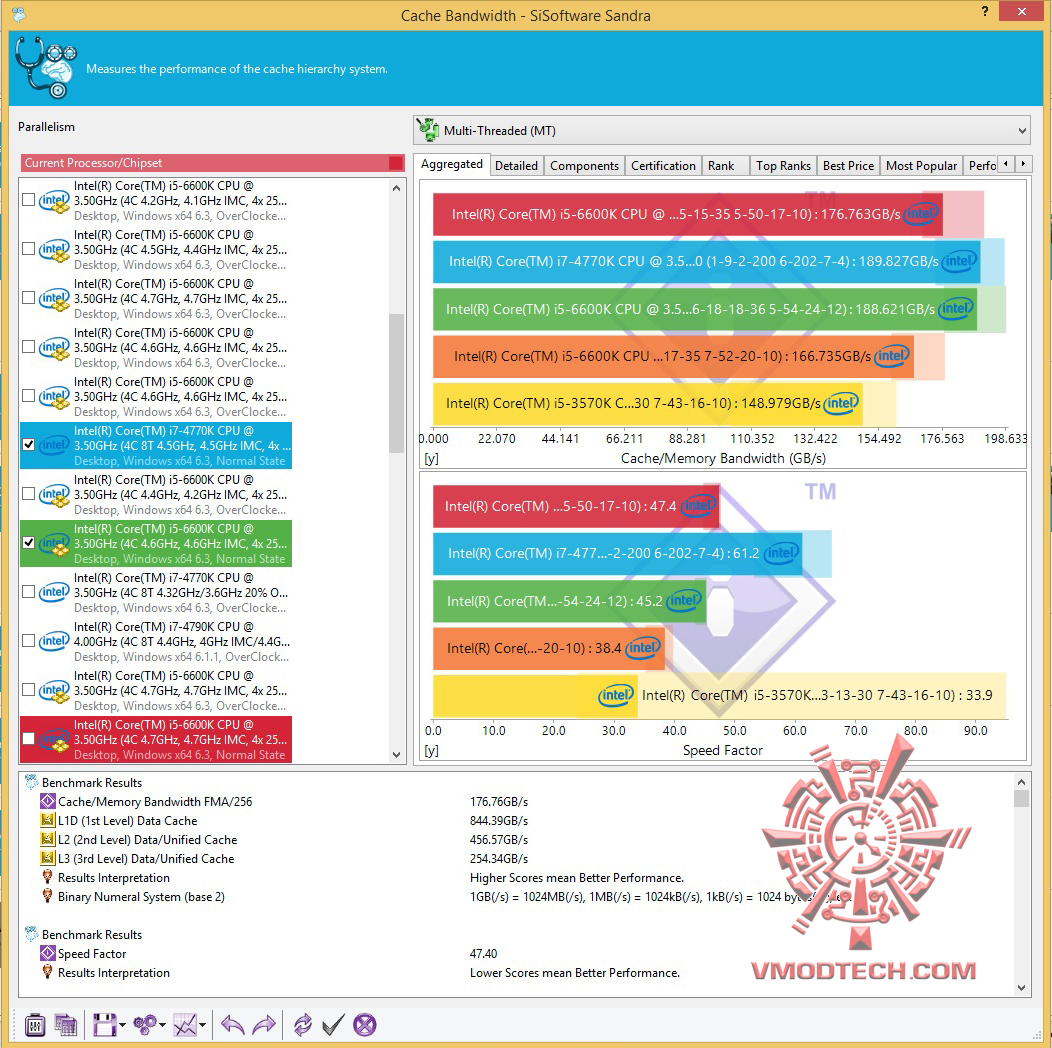The height and width of the screenshot is (1048, 1052).
Task: Open the dropdown arrow next to the gears icon
Action: pyautogui.click(x=162, y=1025)
